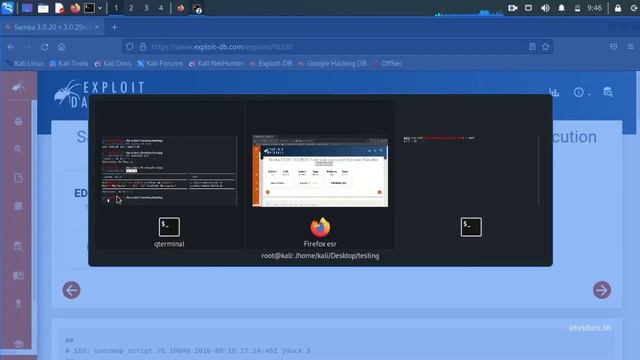Screen dimensions: 640x360
Task: Open Exploits bug icon in sidebar
Action: coord(18,121)
